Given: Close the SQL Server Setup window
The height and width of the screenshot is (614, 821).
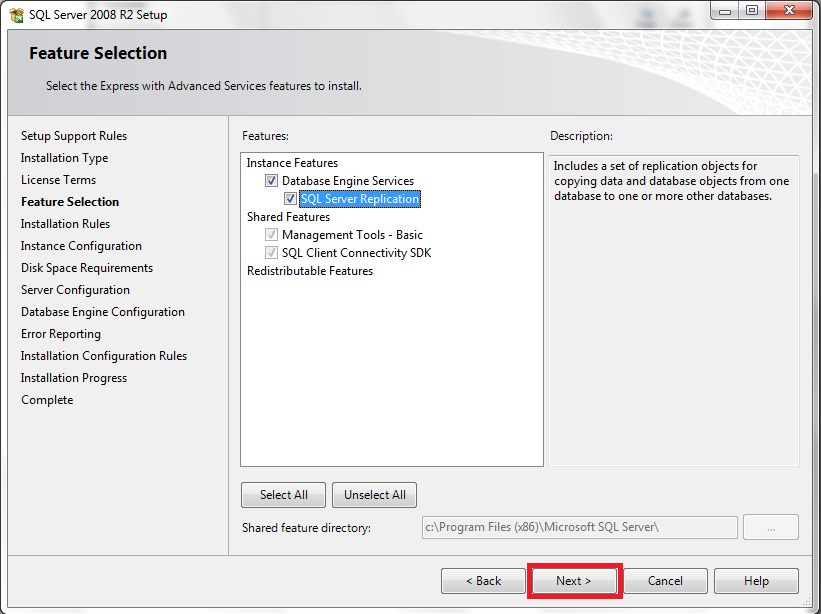Looking at the screenshot, I should (790, 10).
